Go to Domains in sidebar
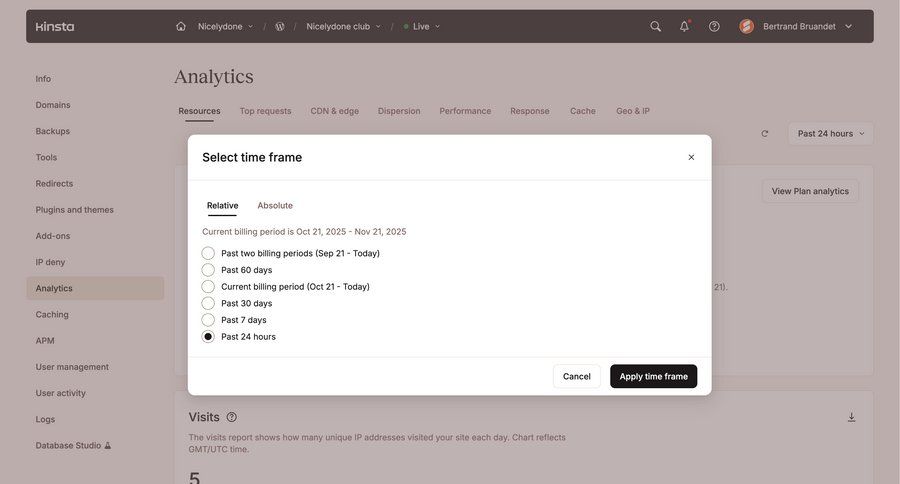 point(53,105)
